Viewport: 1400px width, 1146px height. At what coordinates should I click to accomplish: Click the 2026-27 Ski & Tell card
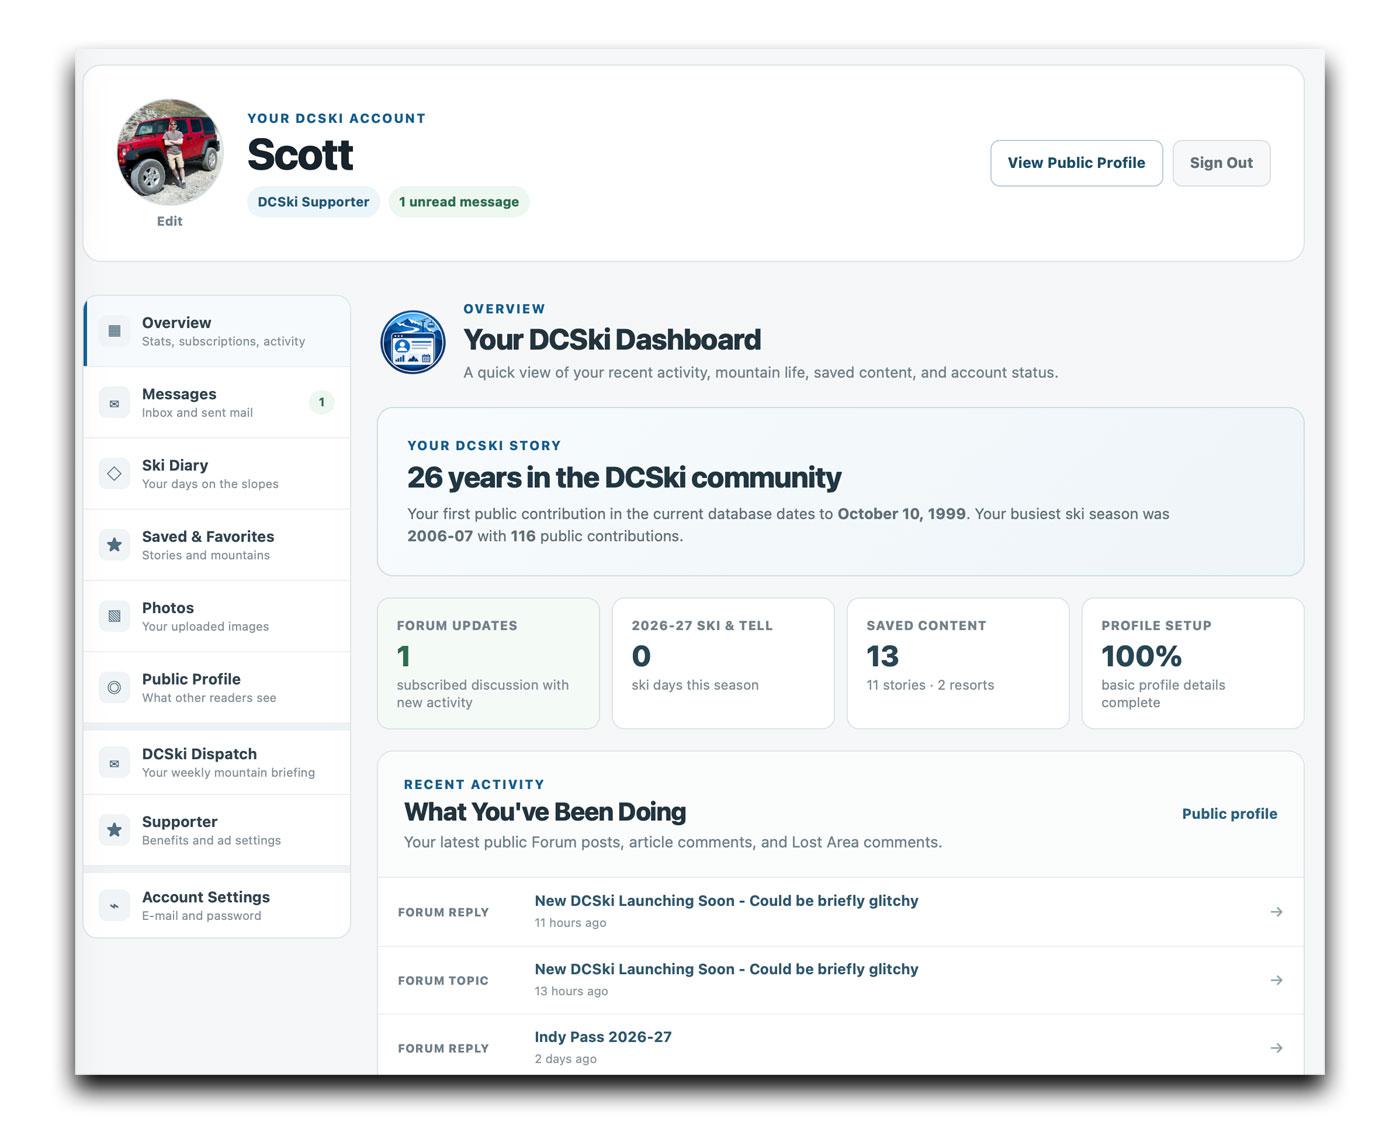coord(723,663)
